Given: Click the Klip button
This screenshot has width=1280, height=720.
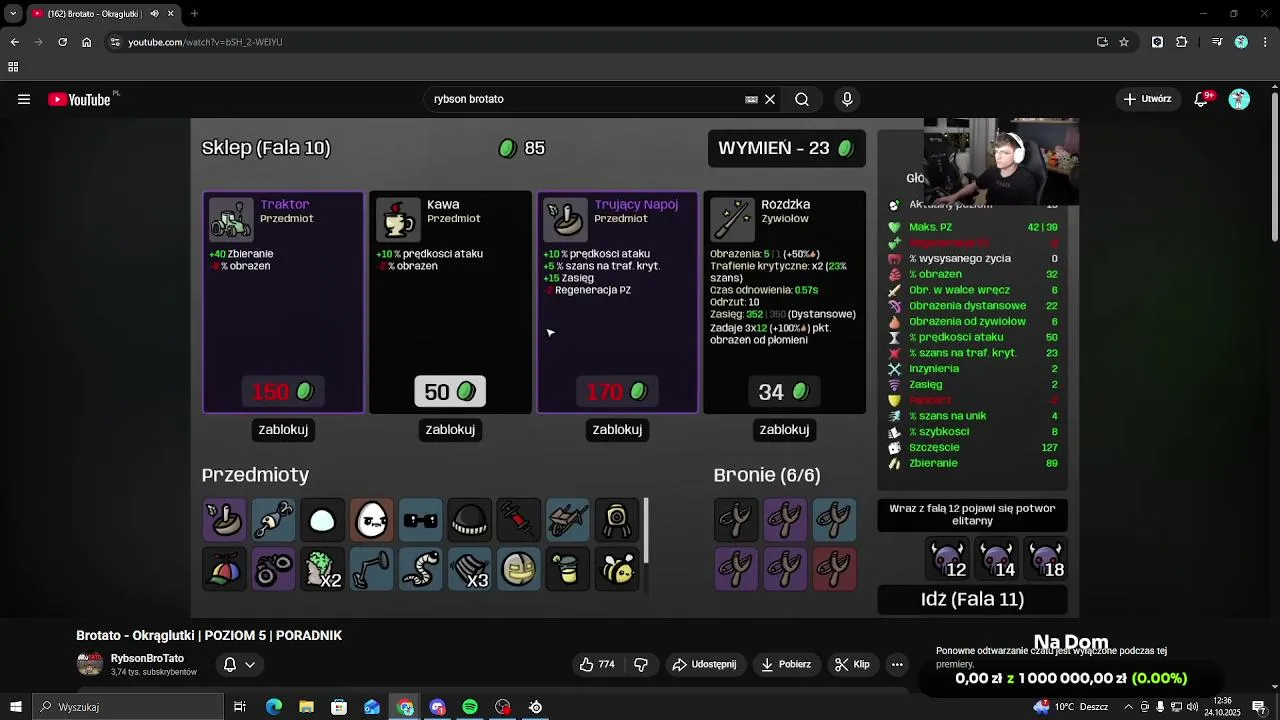Looking at the screenshot, I should point(851,664).
